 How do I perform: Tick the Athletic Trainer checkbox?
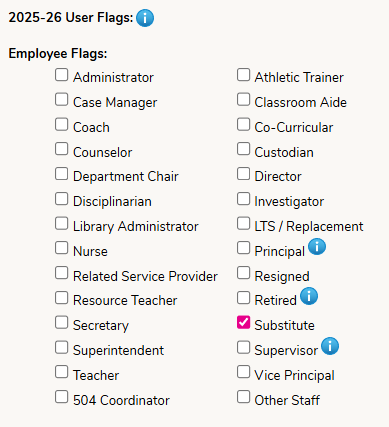pyautogui.click(x=243, y=75)
